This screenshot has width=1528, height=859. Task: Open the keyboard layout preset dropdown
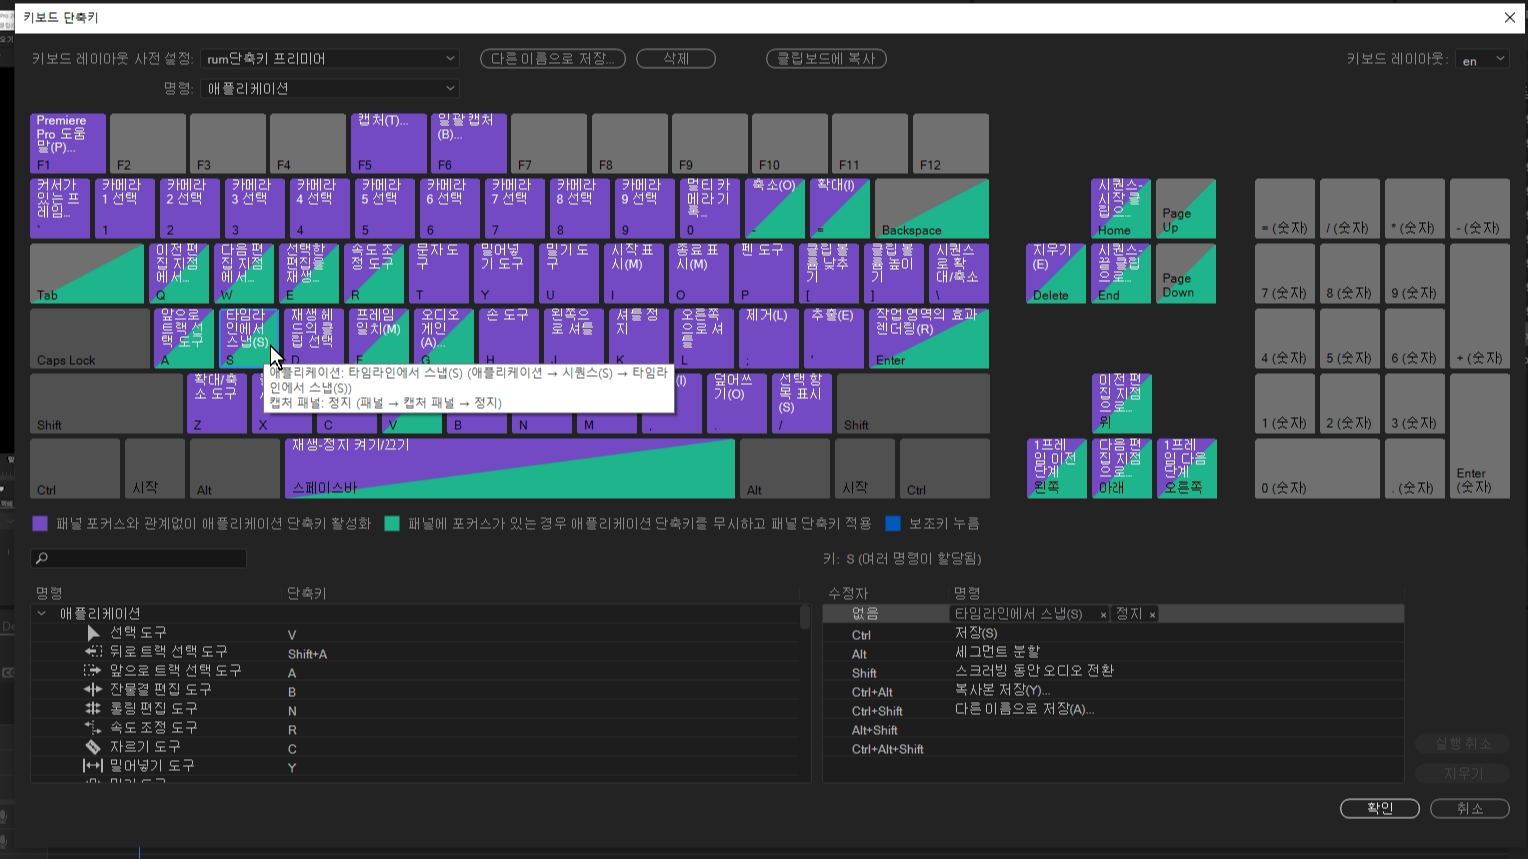click(330, 59)
